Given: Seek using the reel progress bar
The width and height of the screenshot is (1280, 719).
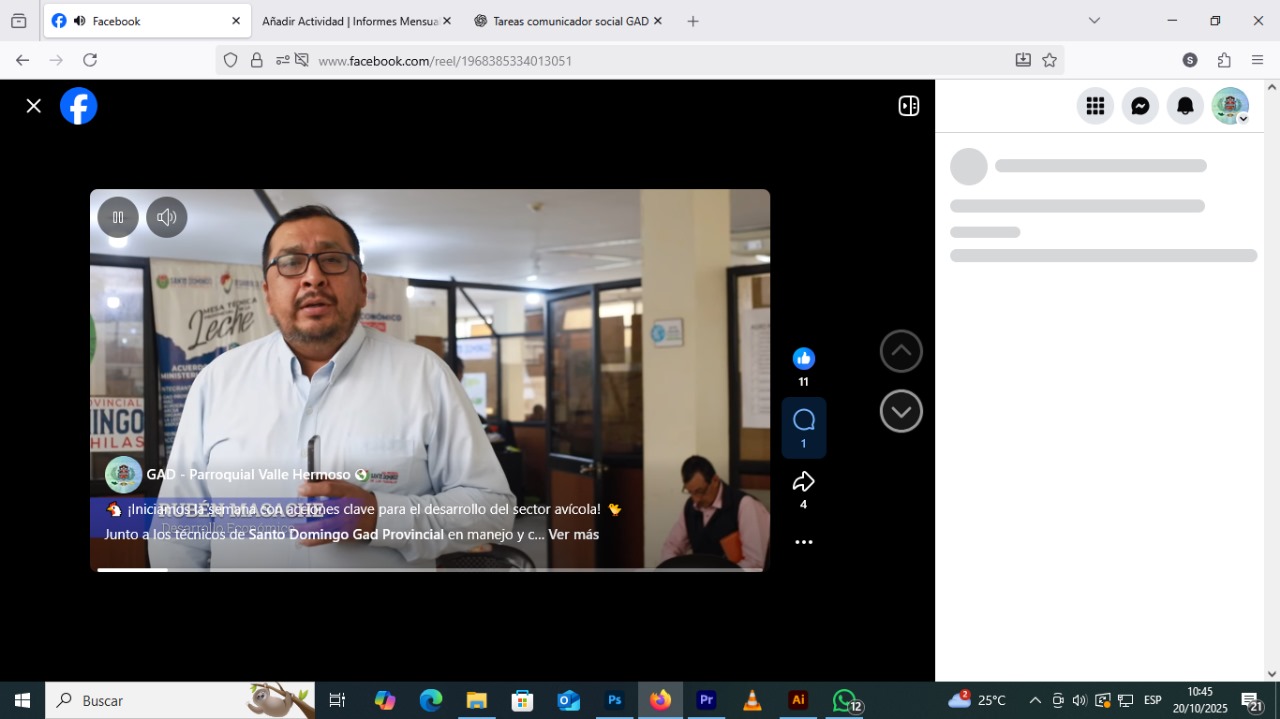Looking at the screenshot, I should click(x=430, y=569).
